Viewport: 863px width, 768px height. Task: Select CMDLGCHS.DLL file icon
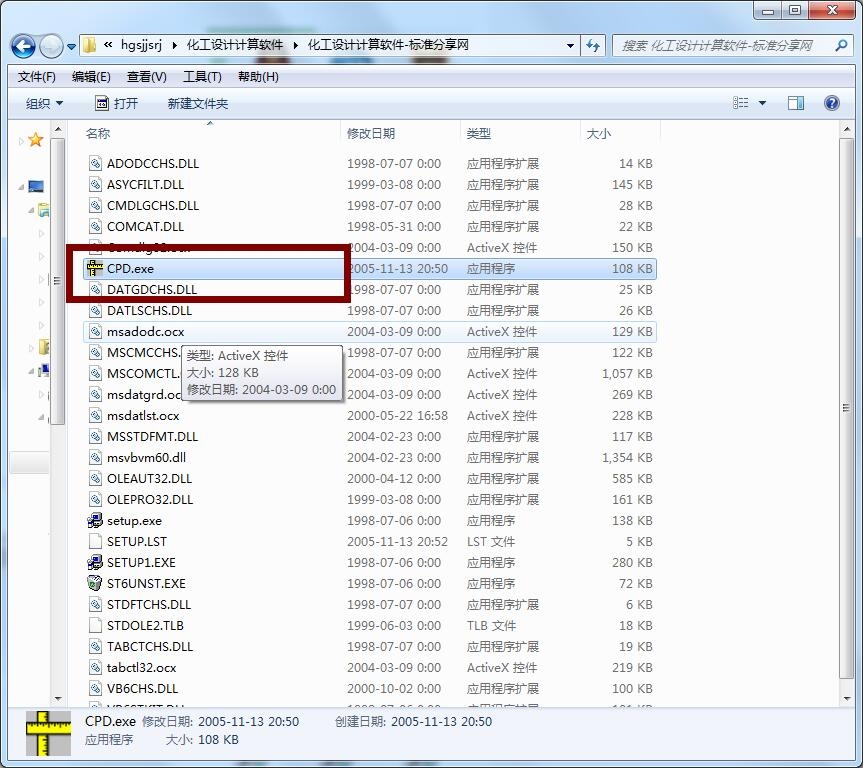(95, 205)
